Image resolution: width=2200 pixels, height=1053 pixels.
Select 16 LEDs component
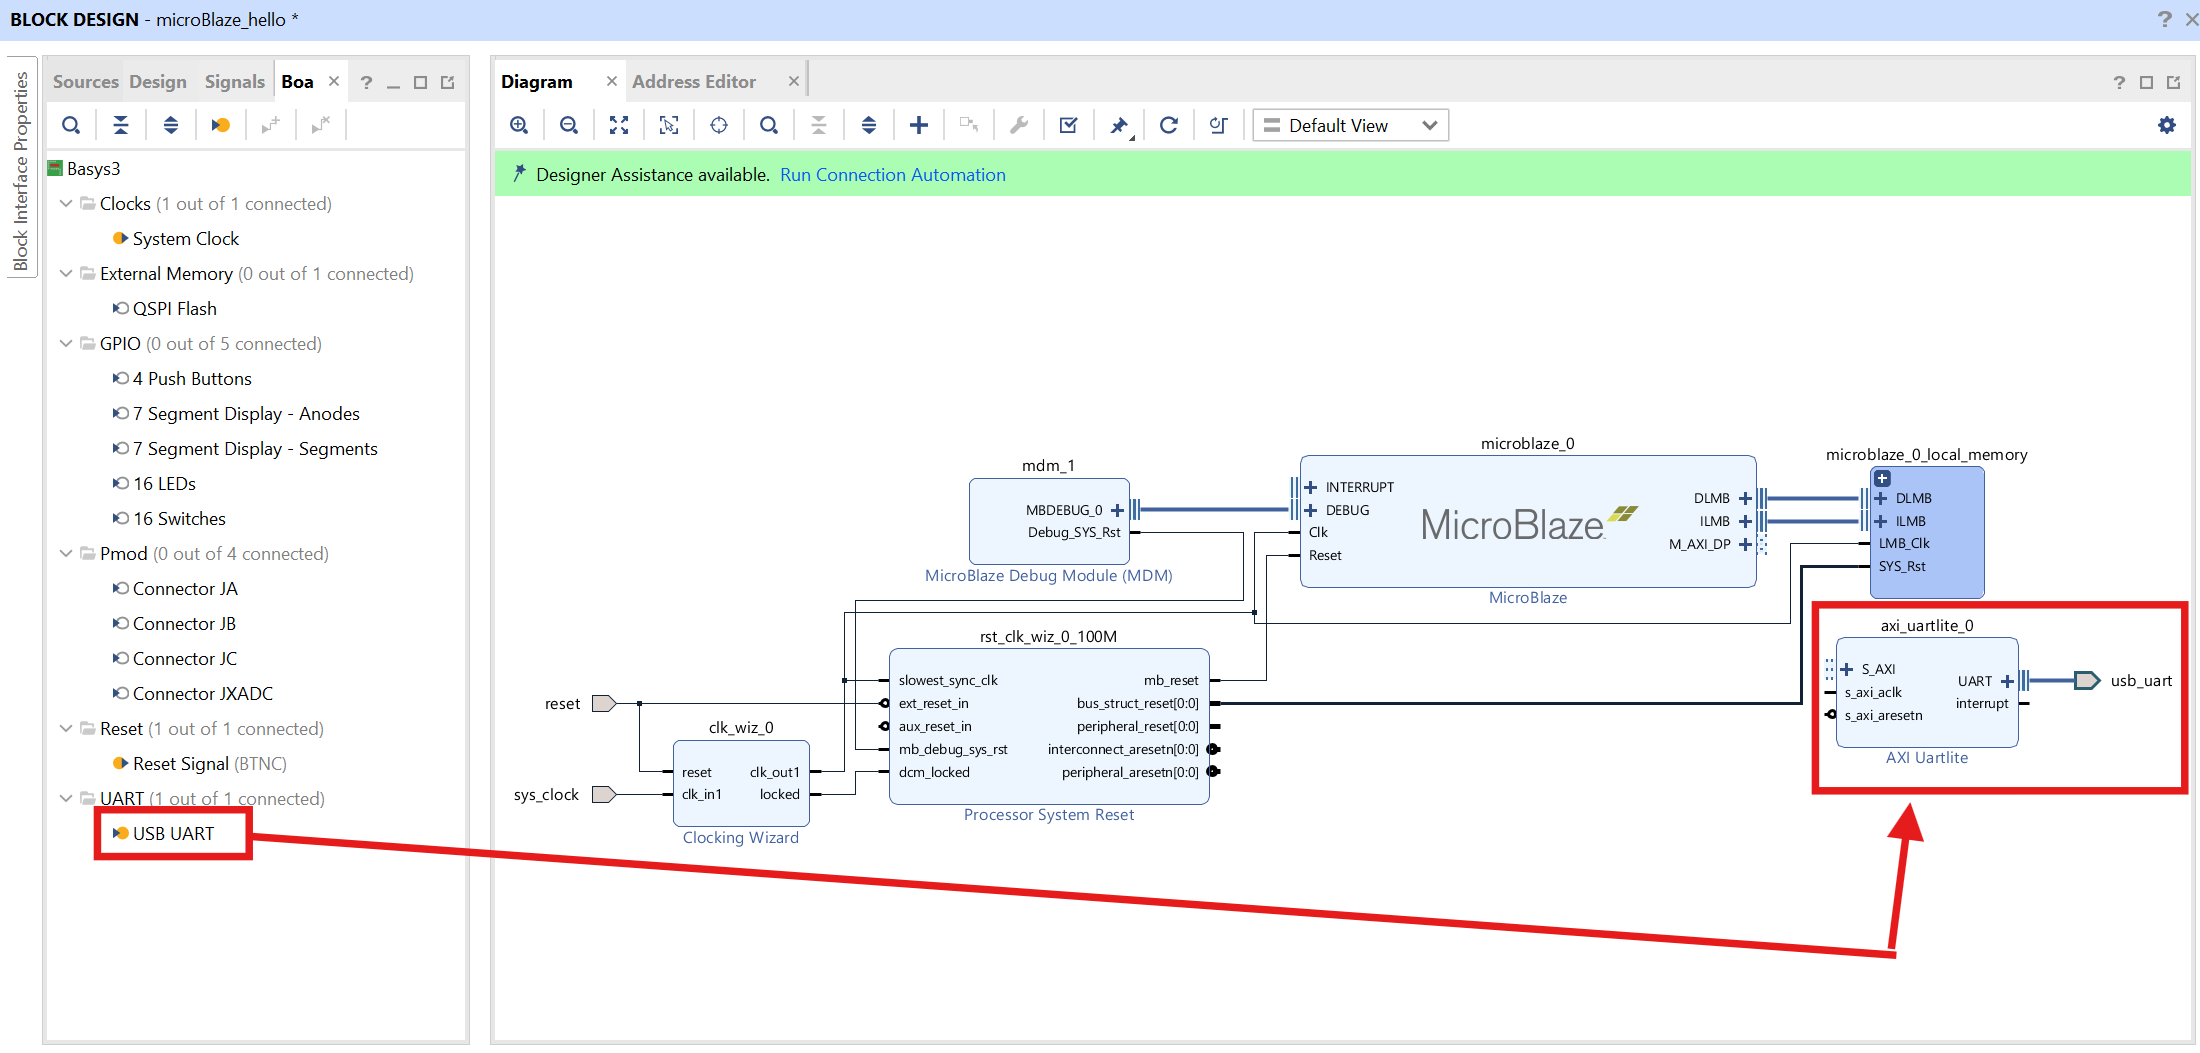coord(164,483)
